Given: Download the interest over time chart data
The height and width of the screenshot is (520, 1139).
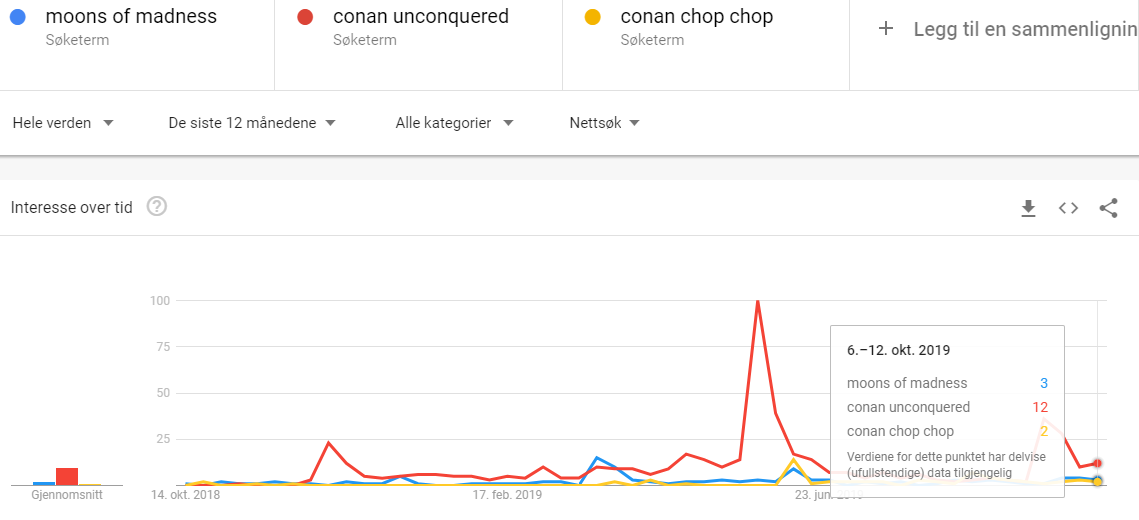Looking at the screenshot, I should tap(1028, 208).
